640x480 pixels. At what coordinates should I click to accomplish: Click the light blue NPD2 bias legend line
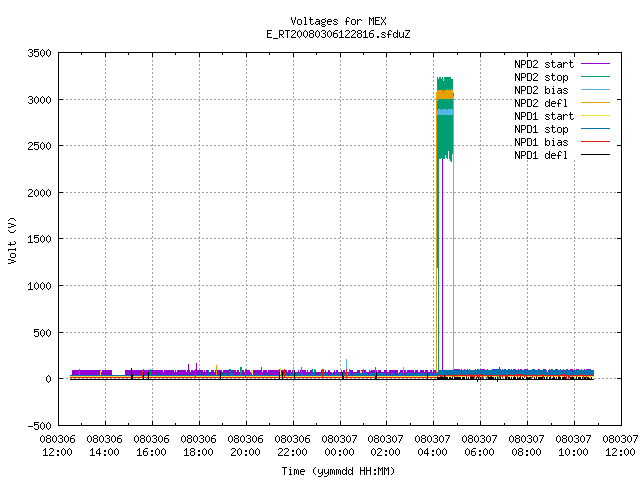pos(596,90)
